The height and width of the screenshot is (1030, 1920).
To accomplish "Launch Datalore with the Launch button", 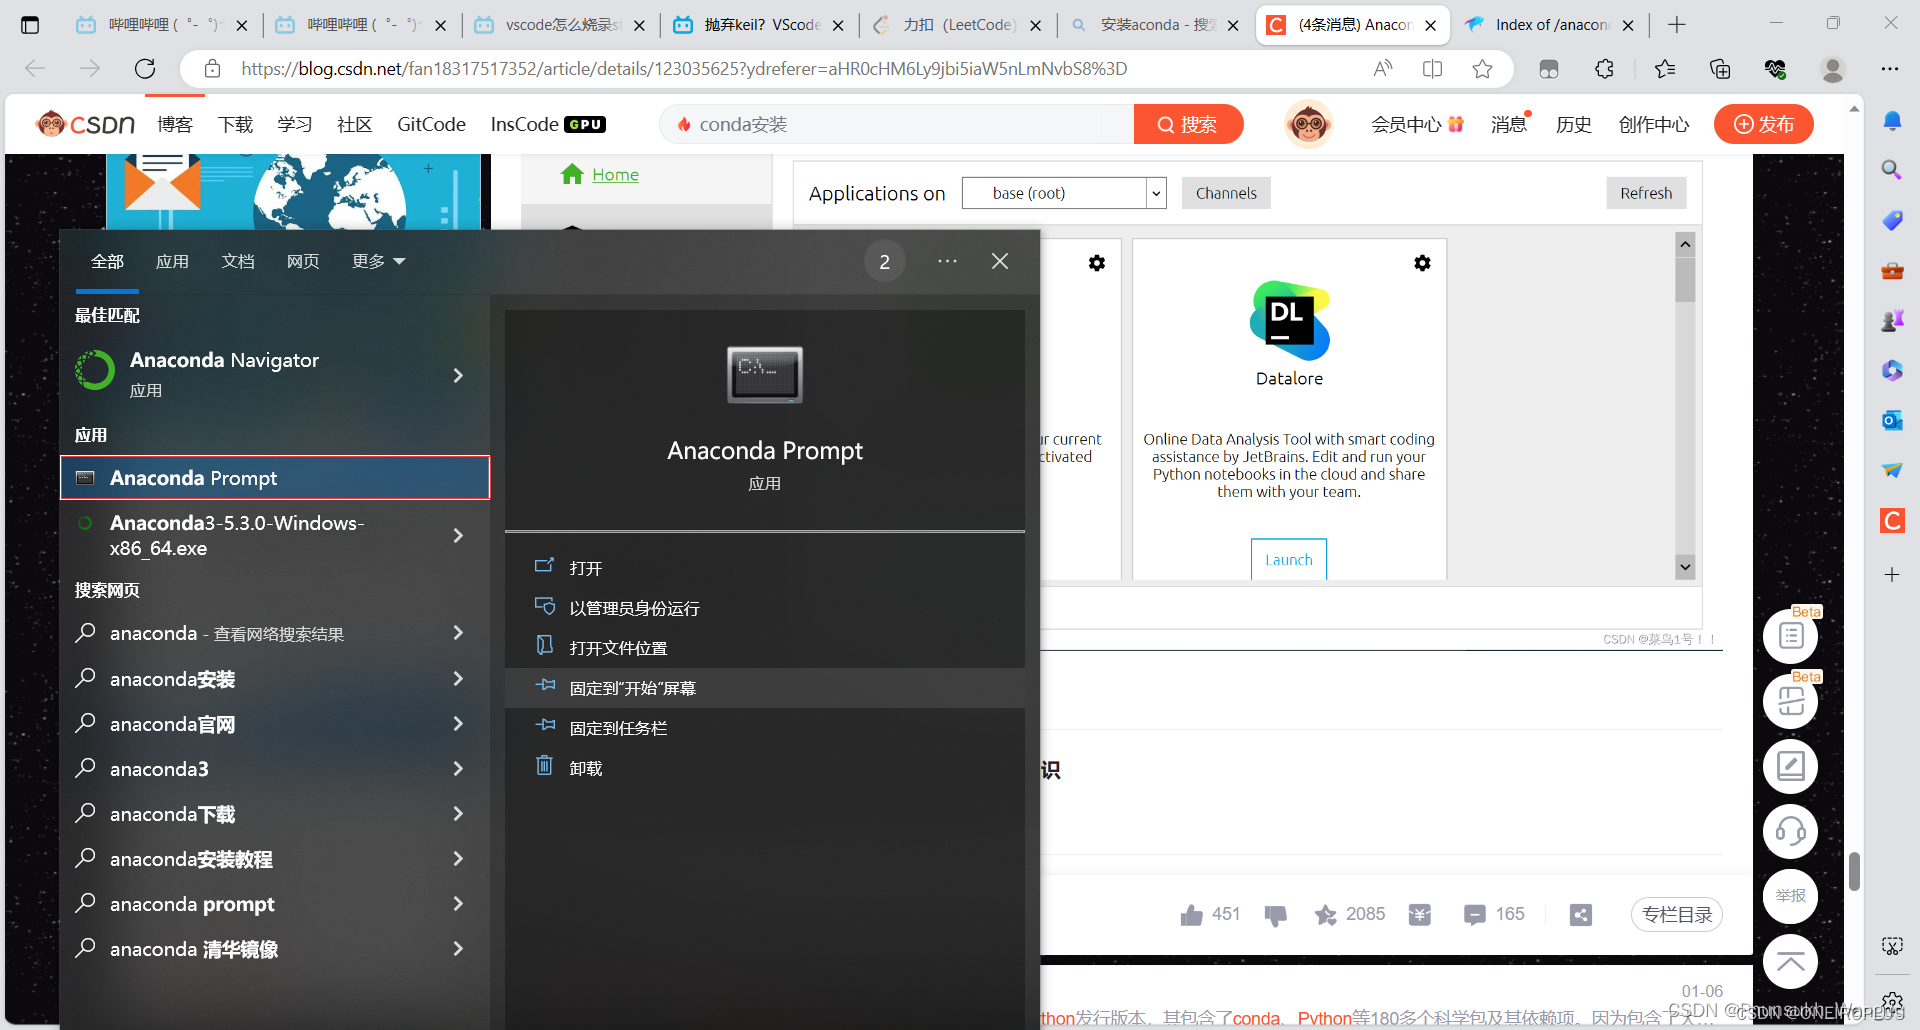I will tap(1289, 559).
